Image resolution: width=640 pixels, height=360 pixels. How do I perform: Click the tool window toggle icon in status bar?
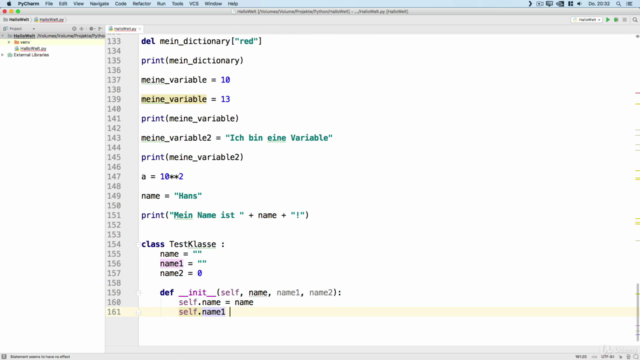pyautogui.click(x=4, y=356)
